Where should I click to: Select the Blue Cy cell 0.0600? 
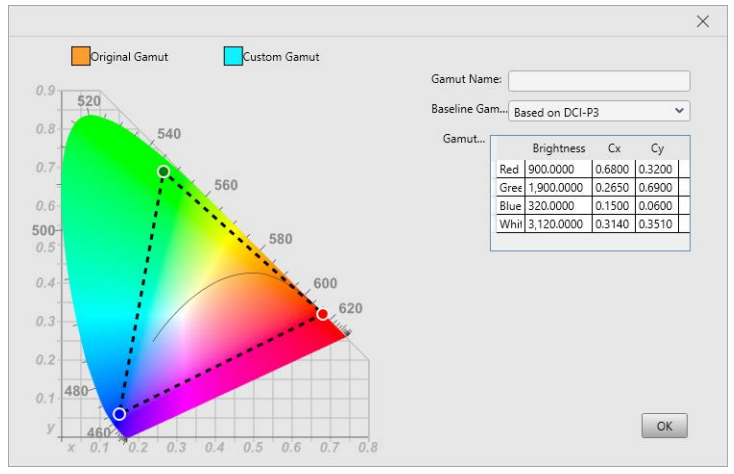click(657, 206)
